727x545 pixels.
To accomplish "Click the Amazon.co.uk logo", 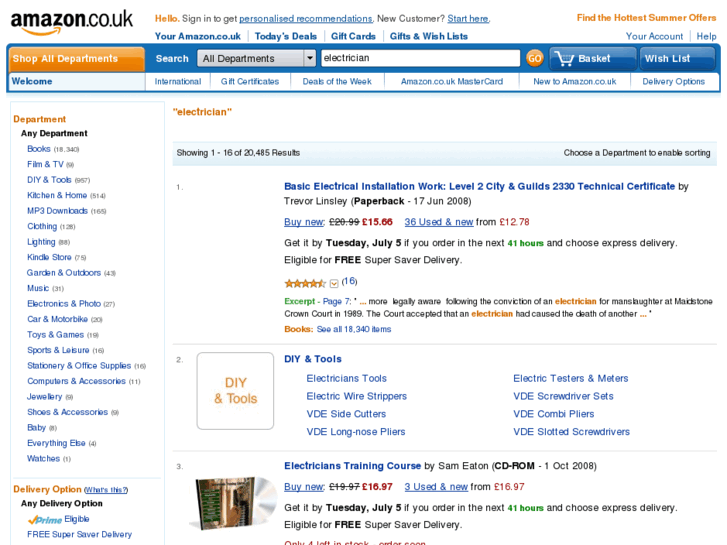I will tap(71, 20).
